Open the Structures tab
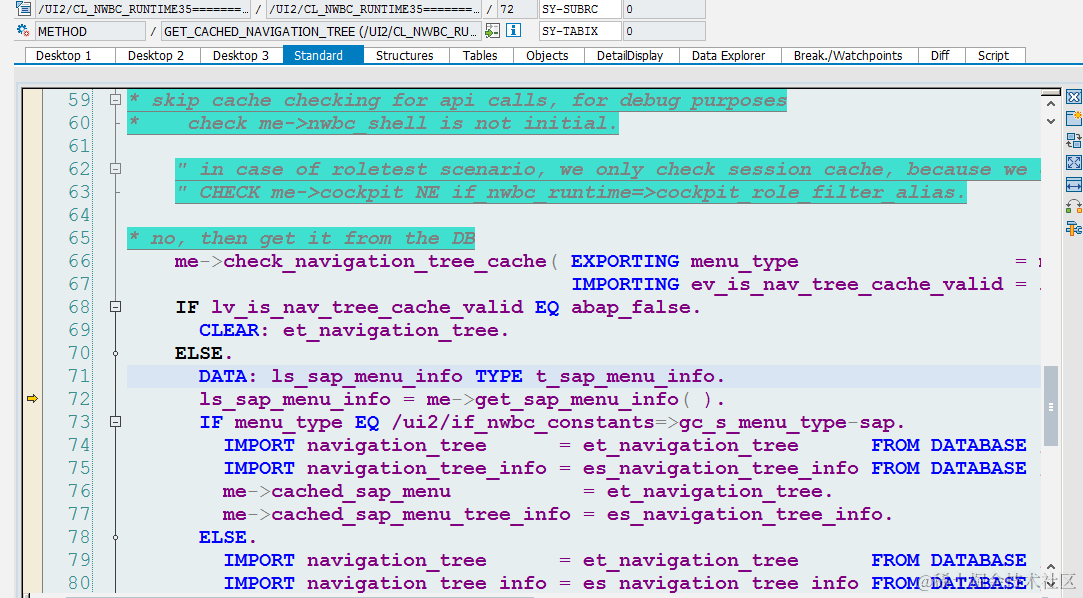Screen dimensions: 1083x598 [x=405, y=55]
